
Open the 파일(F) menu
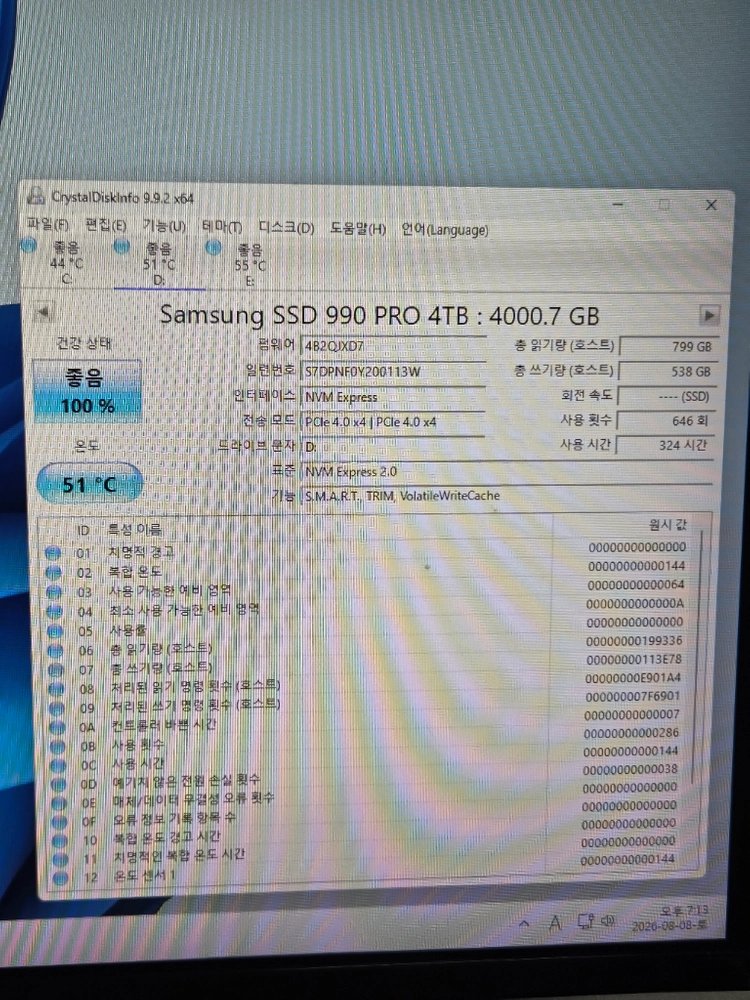[x=48, y=224]
